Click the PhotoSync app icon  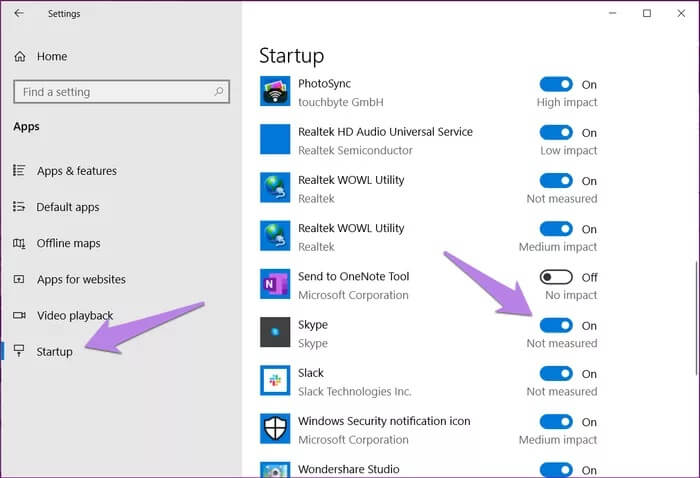(x=275, y=91)
